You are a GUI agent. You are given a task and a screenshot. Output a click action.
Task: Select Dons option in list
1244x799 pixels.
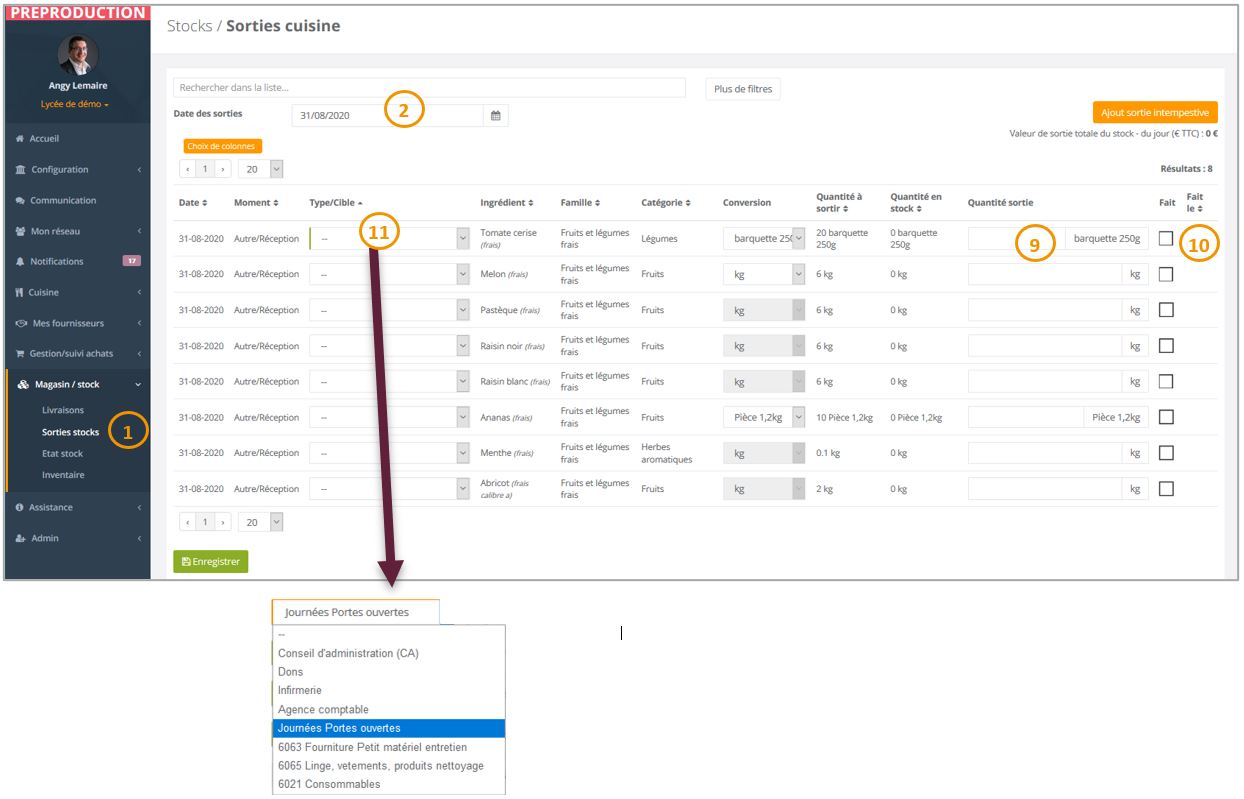tap(389, 672)
